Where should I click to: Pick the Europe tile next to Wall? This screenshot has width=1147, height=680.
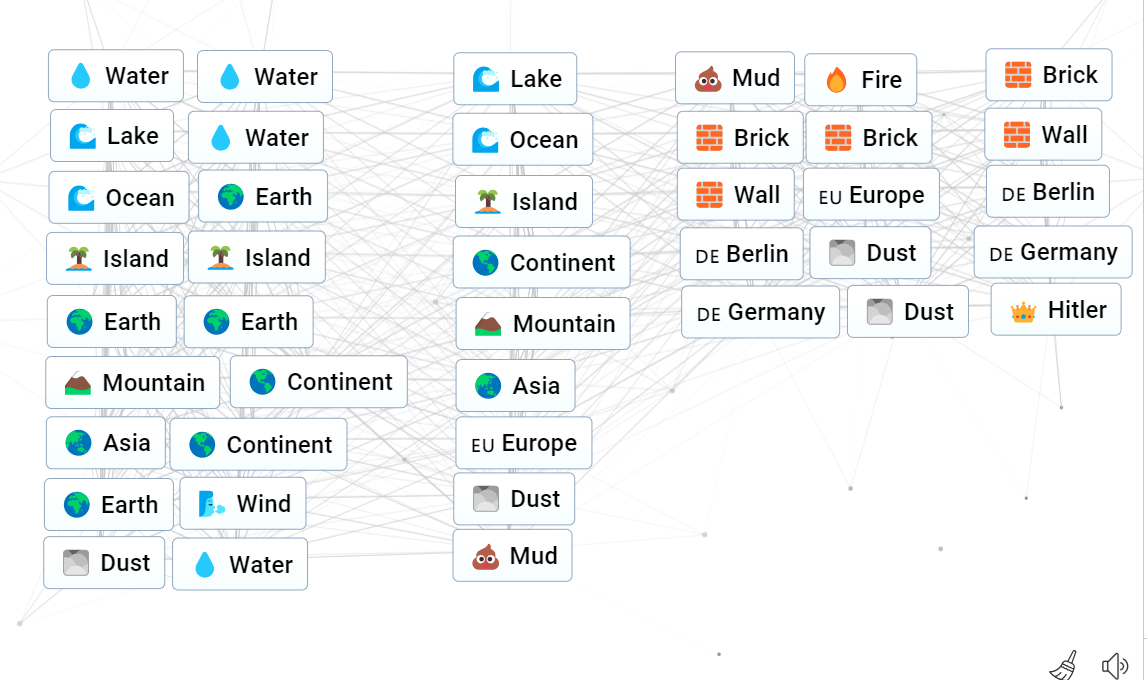click(x=871, y=194)
